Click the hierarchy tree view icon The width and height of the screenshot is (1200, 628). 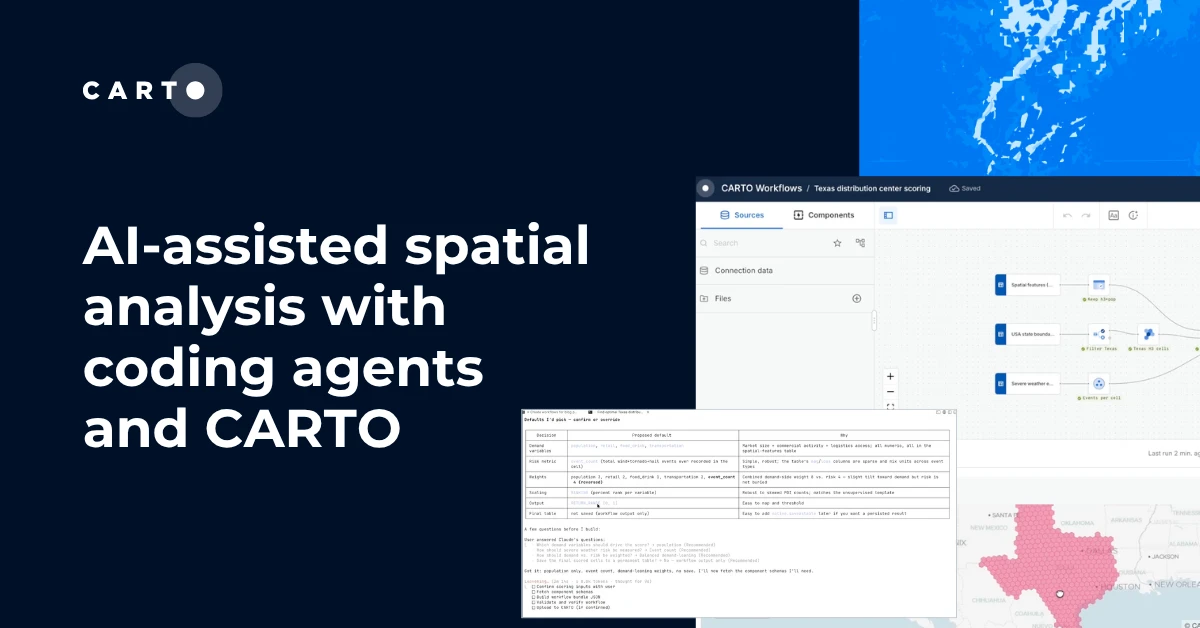point(860,243)
